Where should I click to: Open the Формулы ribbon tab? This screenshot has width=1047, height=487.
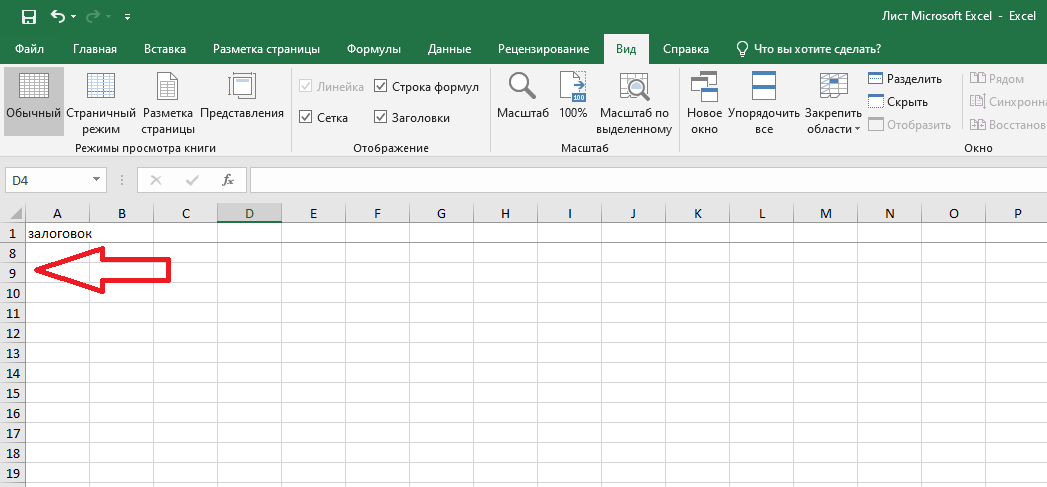coord(374,49)
